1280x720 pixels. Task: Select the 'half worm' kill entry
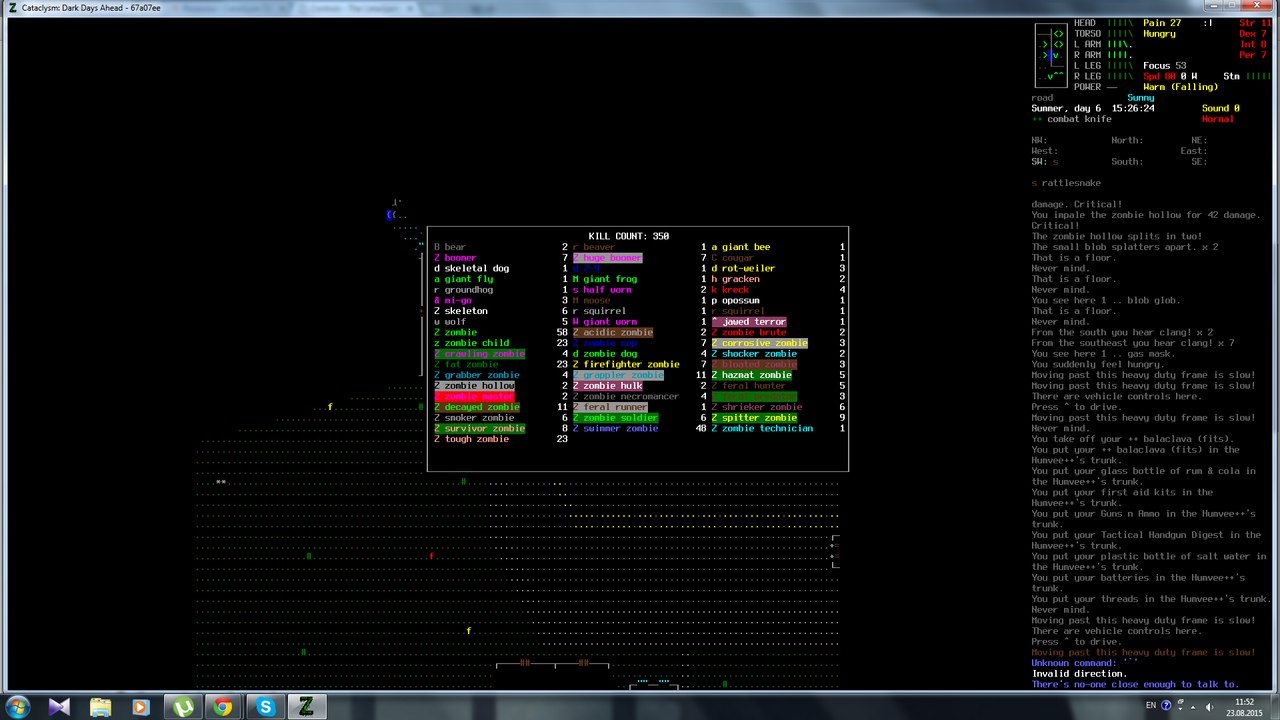coord(602,290)
